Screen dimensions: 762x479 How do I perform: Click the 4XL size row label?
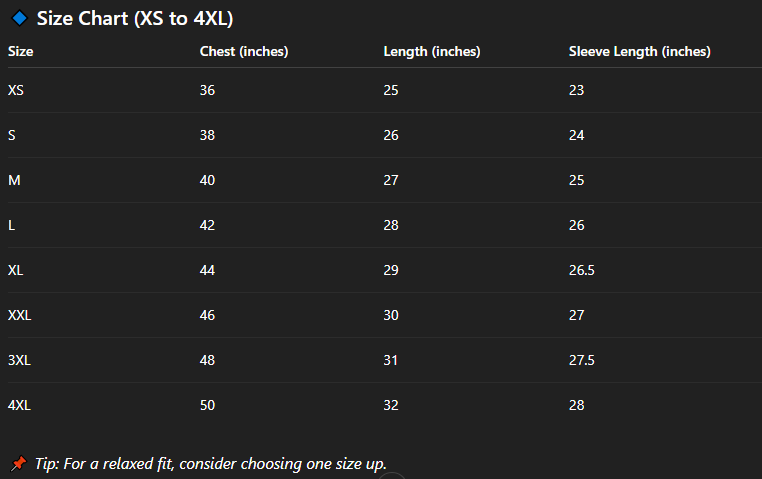tap(19, 405)
